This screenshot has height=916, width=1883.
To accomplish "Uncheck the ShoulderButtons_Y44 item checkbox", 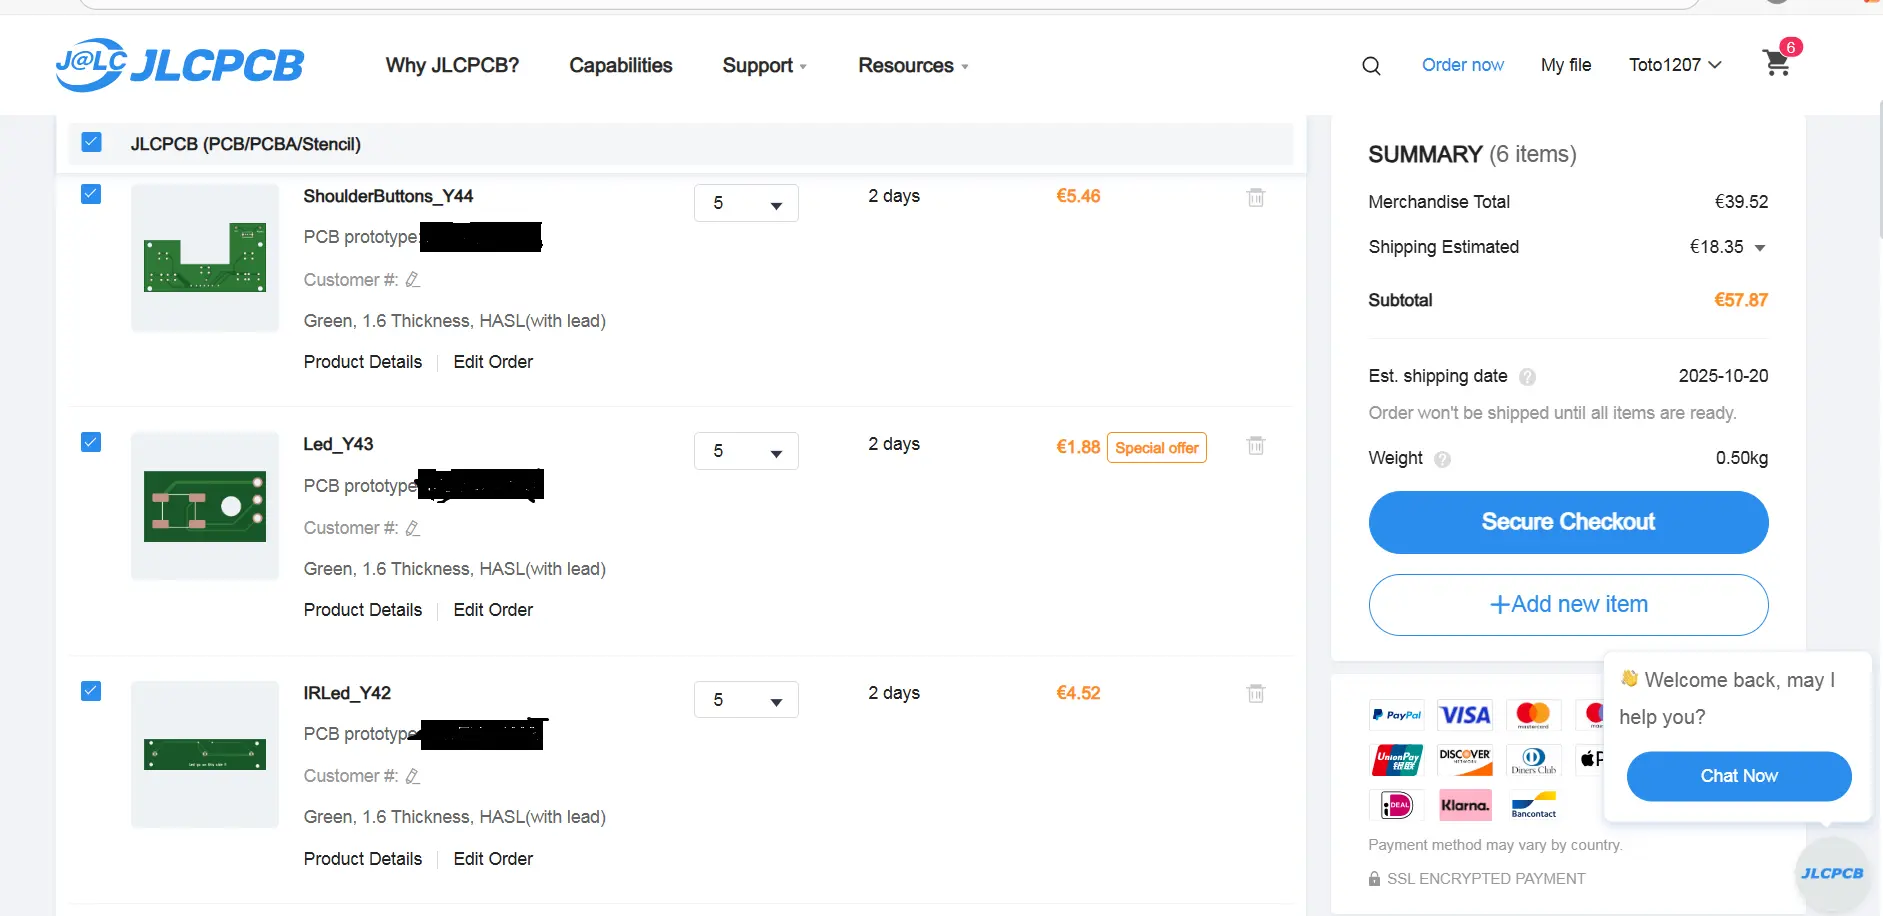I will pyautogui.click(x=91, y=194).
